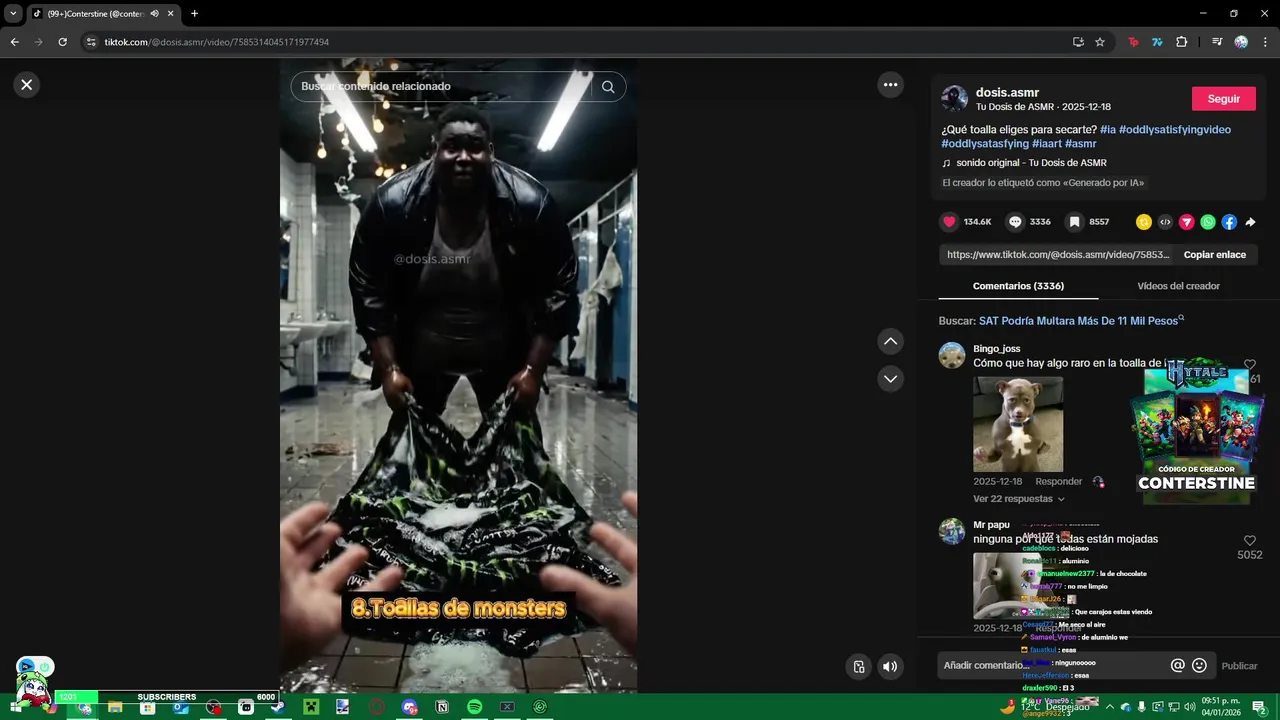This screenshot has height=720, width=1280.
Task: Share the video to WhatsApp
Action: coord(1208,222)
